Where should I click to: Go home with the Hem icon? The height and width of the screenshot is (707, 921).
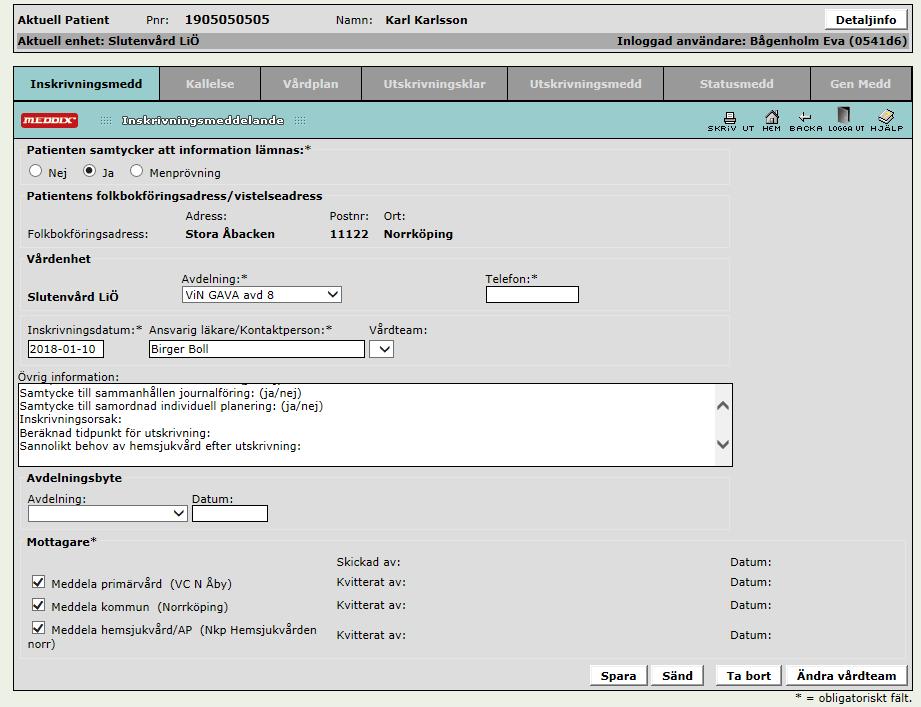[771, 121]
